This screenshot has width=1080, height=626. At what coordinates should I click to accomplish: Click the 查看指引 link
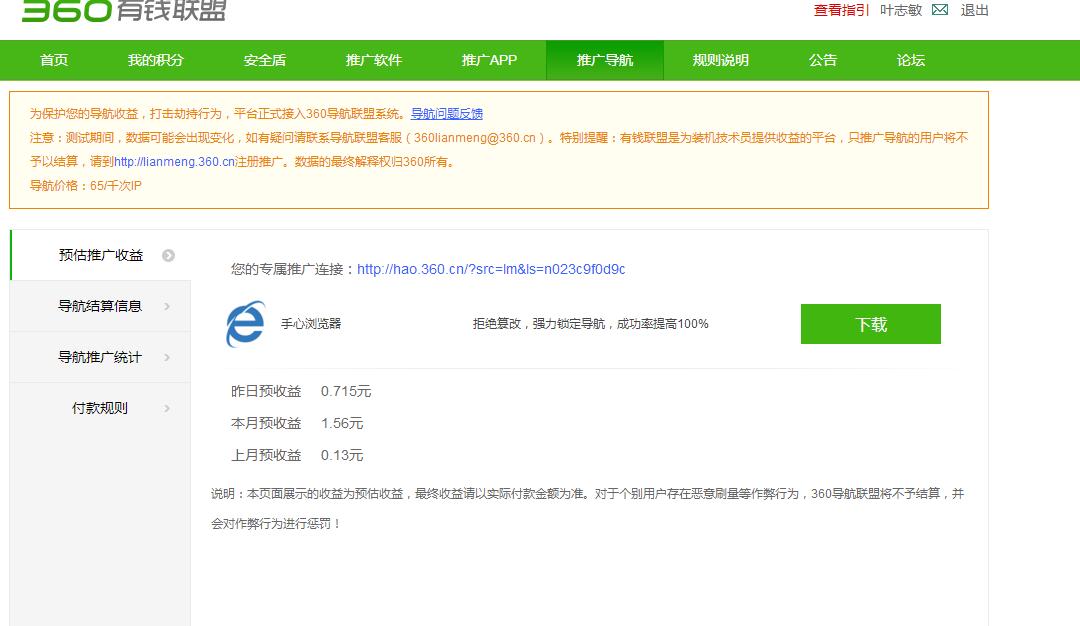841,10
